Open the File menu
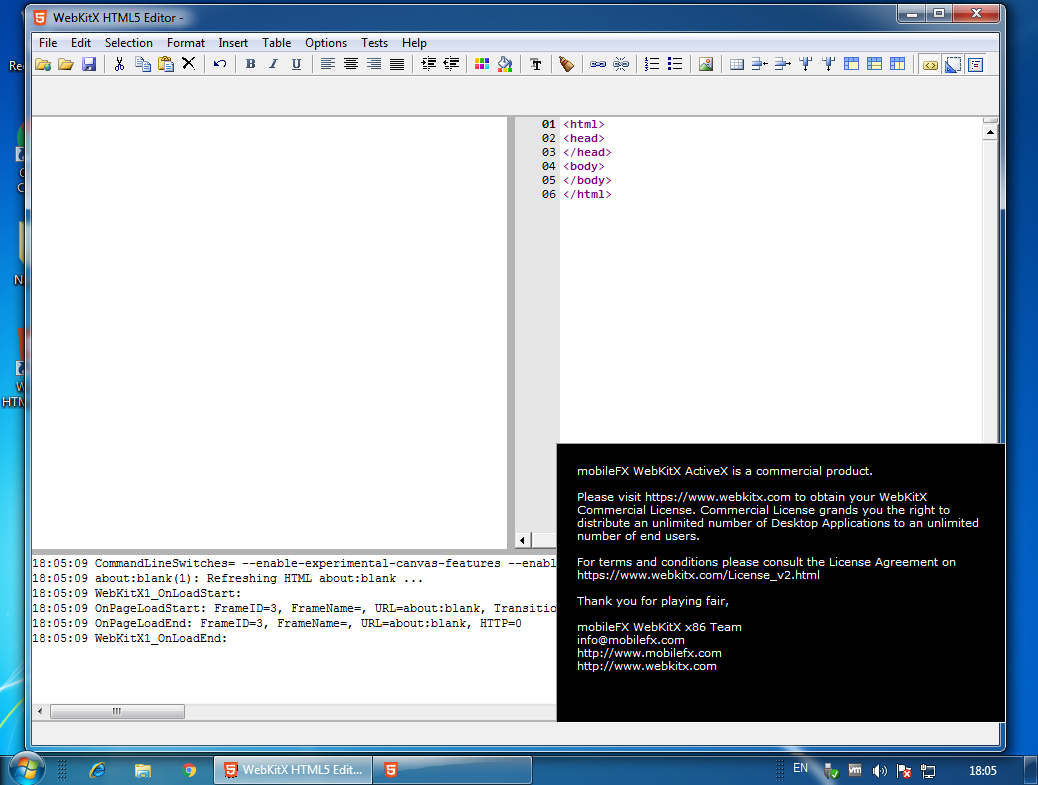Image resolution: width=1038 pixels, height=785 pixels. tap(48, 42)
